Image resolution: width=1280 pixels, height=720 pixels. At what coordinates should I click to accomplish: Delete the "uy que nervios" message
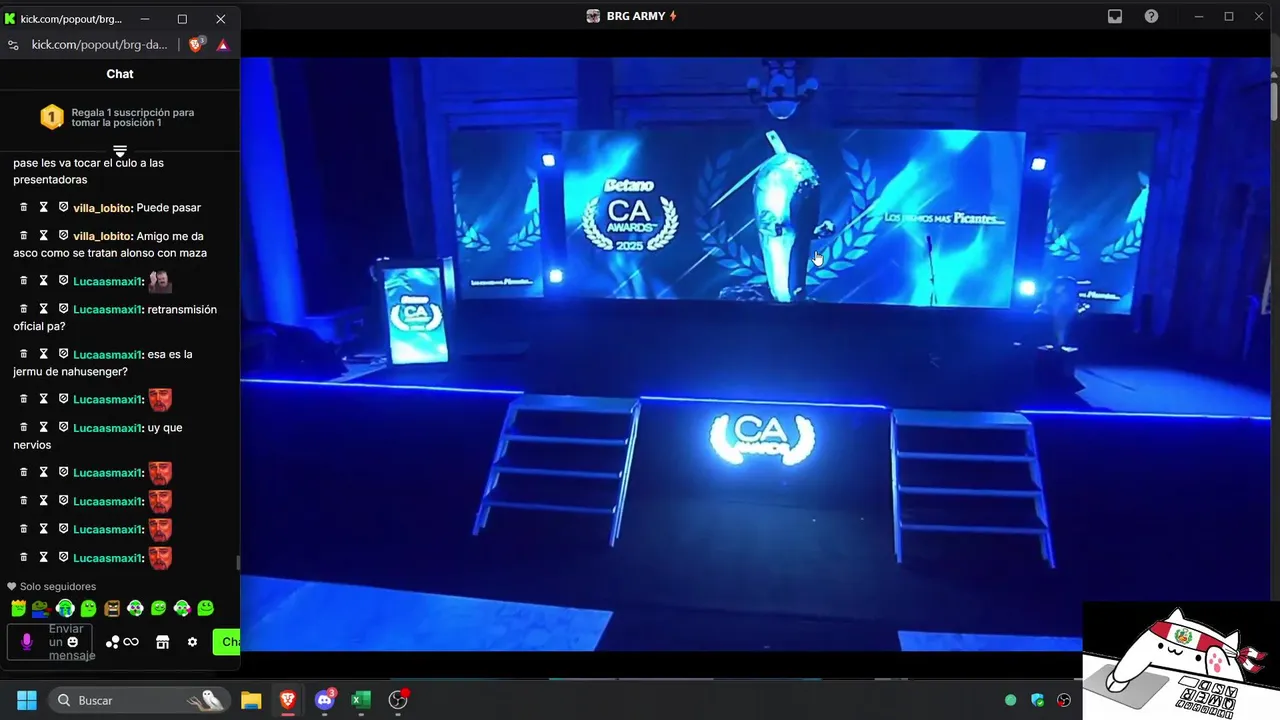tap(24, 427)
